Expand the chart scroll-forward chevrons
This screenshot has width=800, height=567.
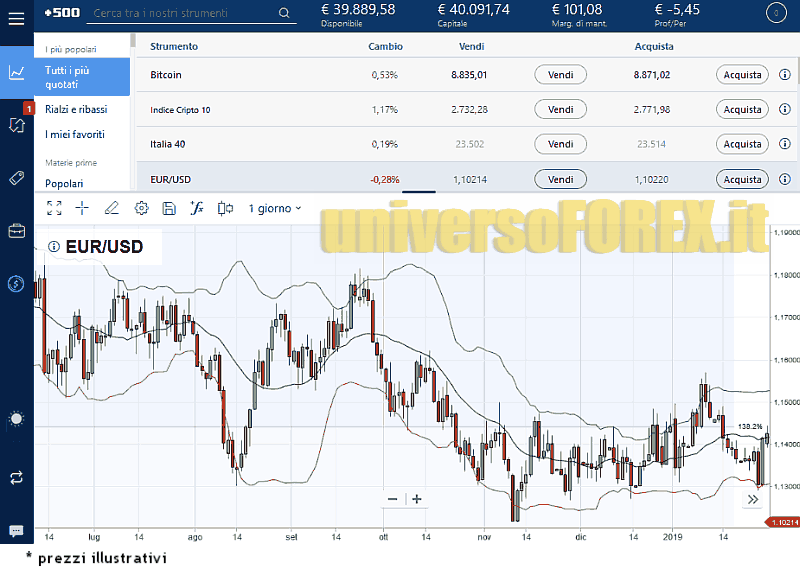pos(753,499)
